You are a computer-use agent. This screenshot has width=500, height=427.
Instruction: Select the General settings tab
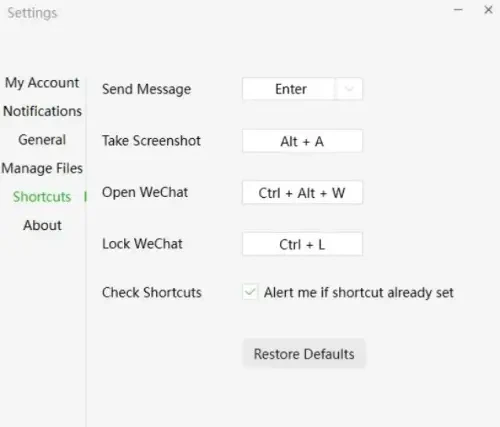42,140
